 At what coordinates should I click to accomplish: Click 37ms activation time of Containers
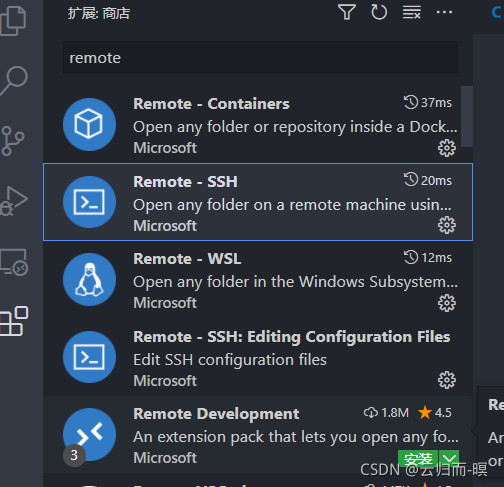[428, 103]
